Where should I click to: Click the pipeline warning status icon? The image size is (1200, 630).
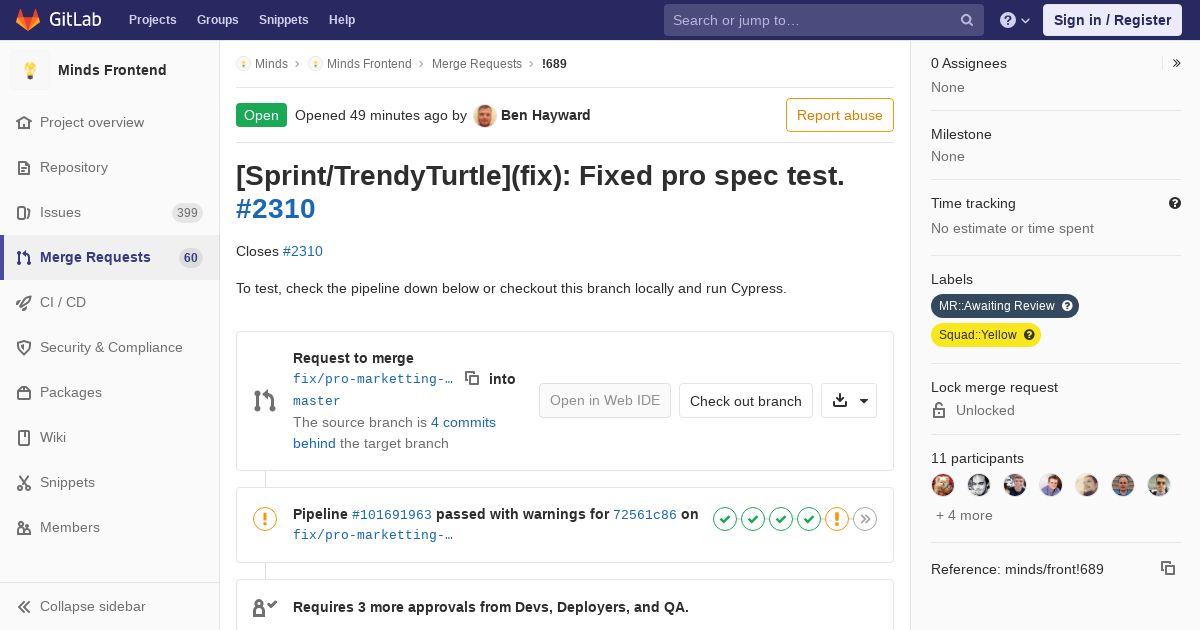click(x=265, y=518)
